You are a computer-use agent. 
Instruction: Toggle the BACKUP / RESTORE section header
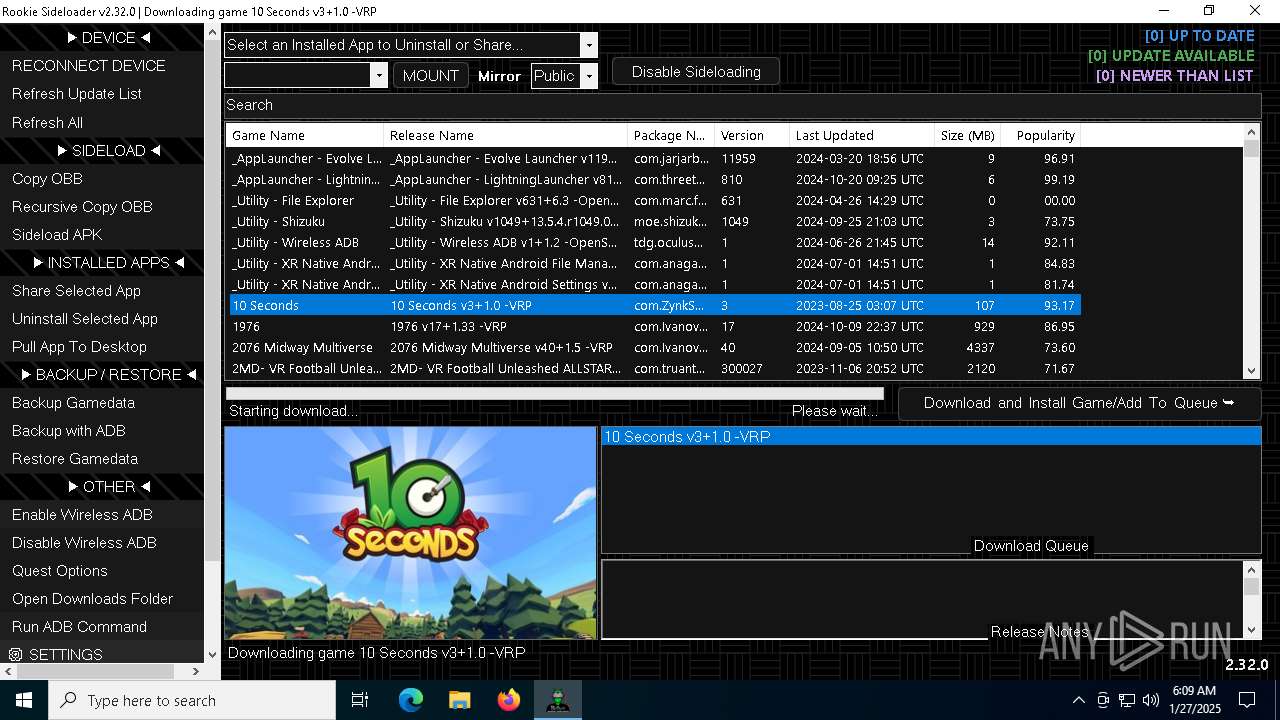click(x=108, y=374)
